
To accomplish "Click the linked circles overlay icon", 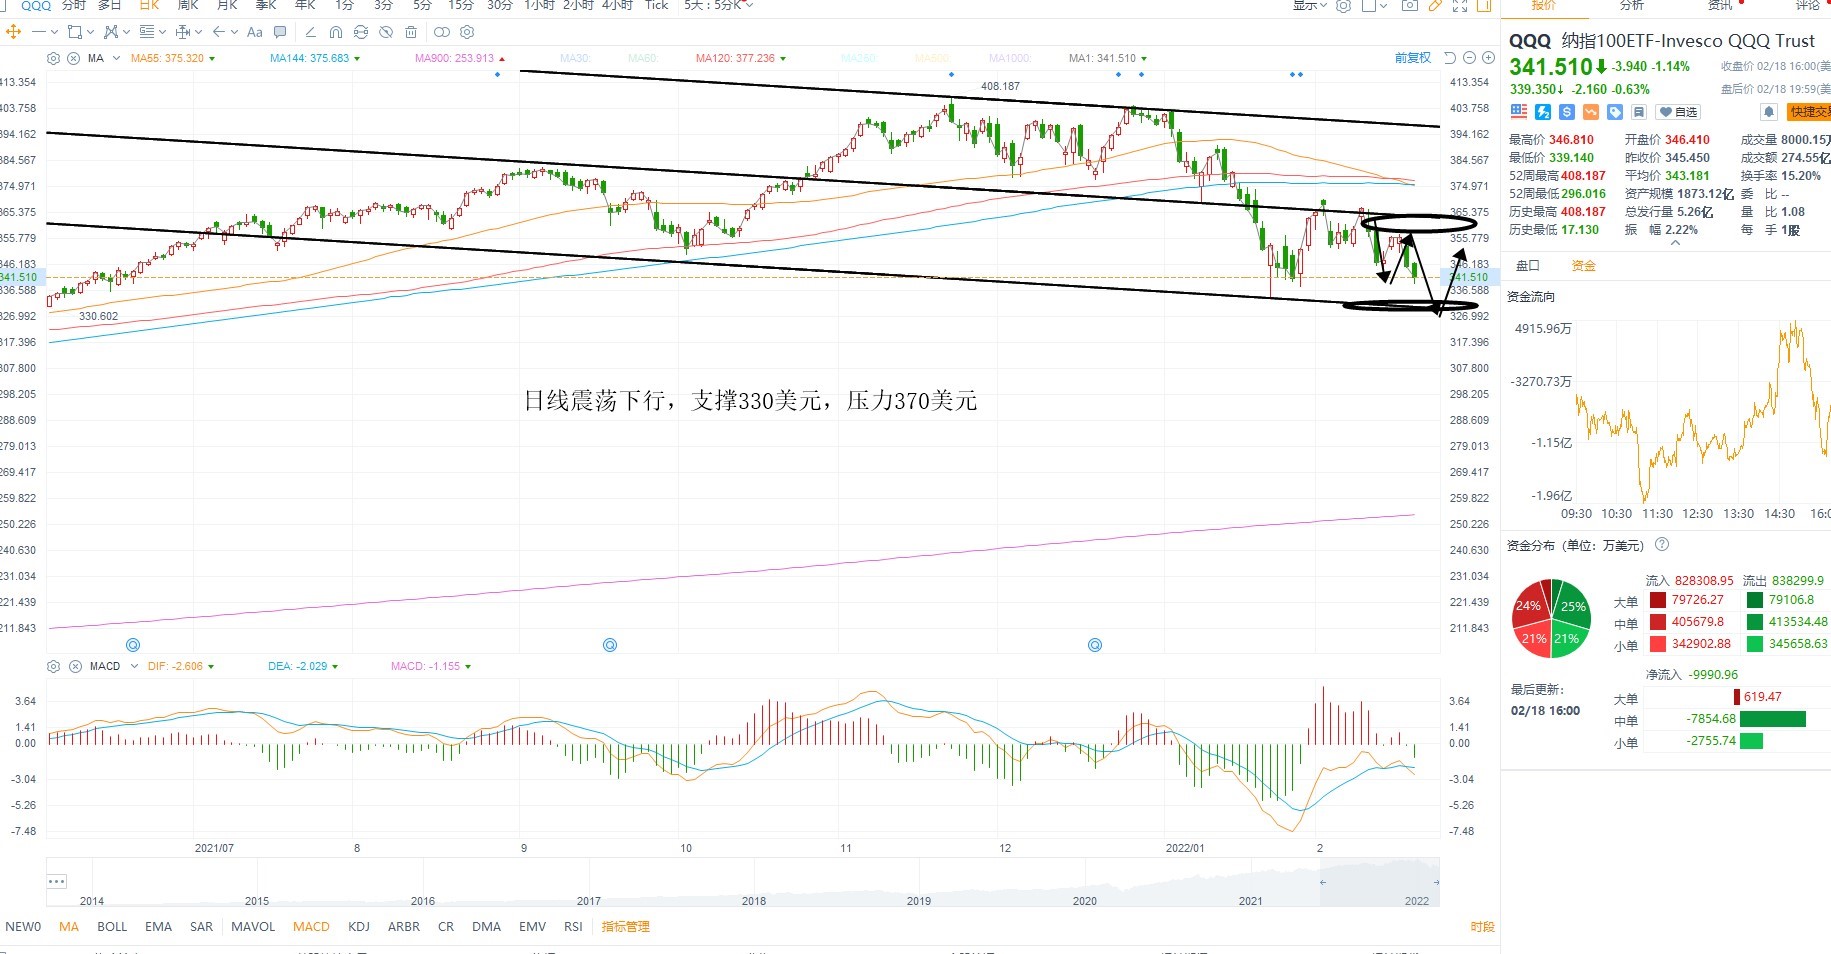I will pos(442,32).
